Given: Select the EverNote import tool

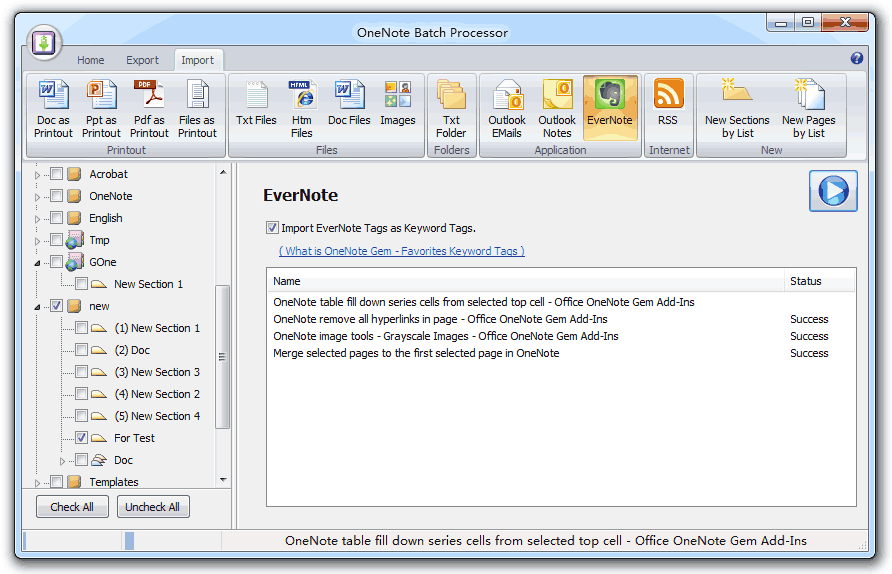Looking at the screenshot, I should tap(610, 109).
